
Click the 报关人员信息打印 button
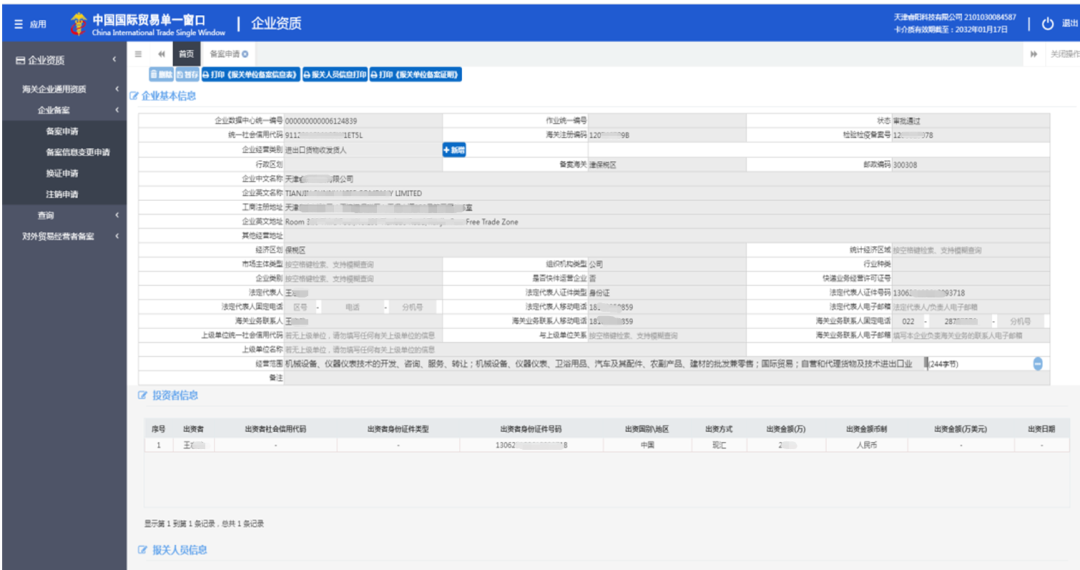335,74
